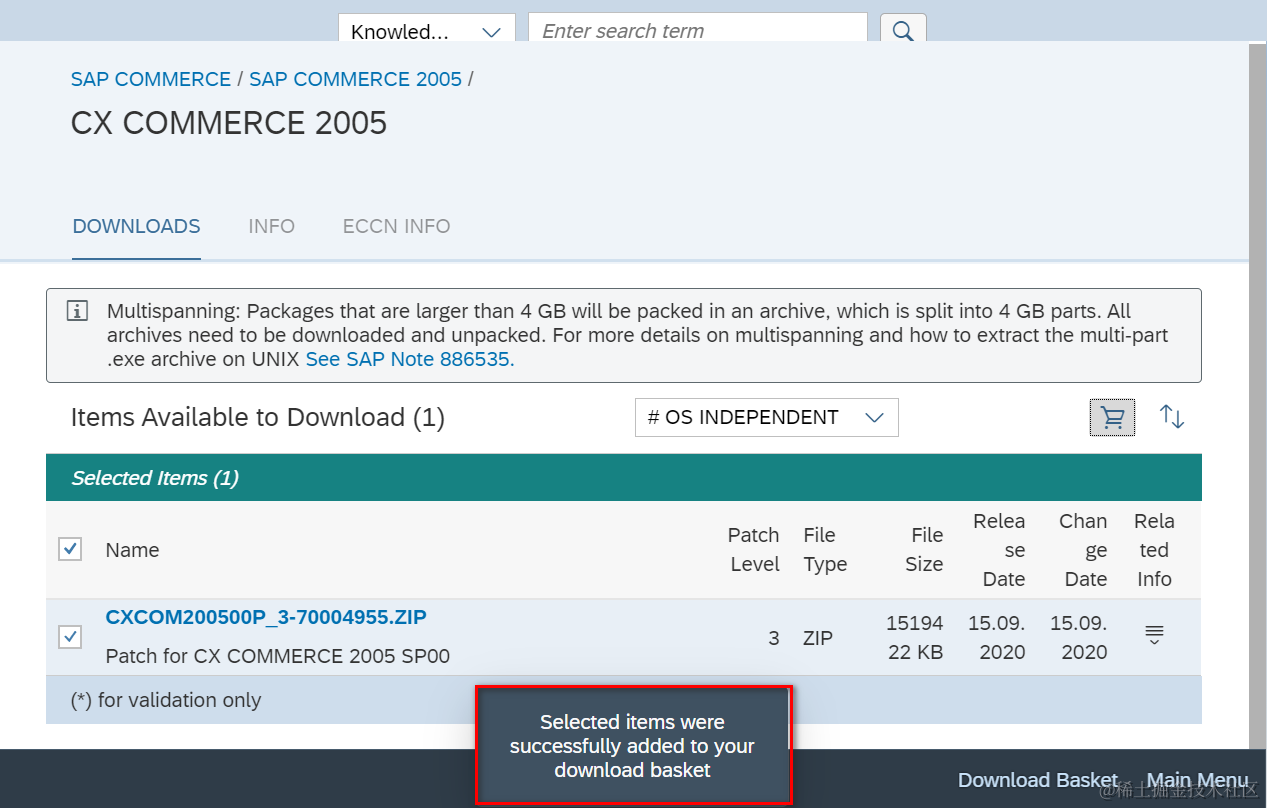1267x808 pixels.
Task: Click the File Type column header
Action: pyautogui.click(x=825, y=550)
